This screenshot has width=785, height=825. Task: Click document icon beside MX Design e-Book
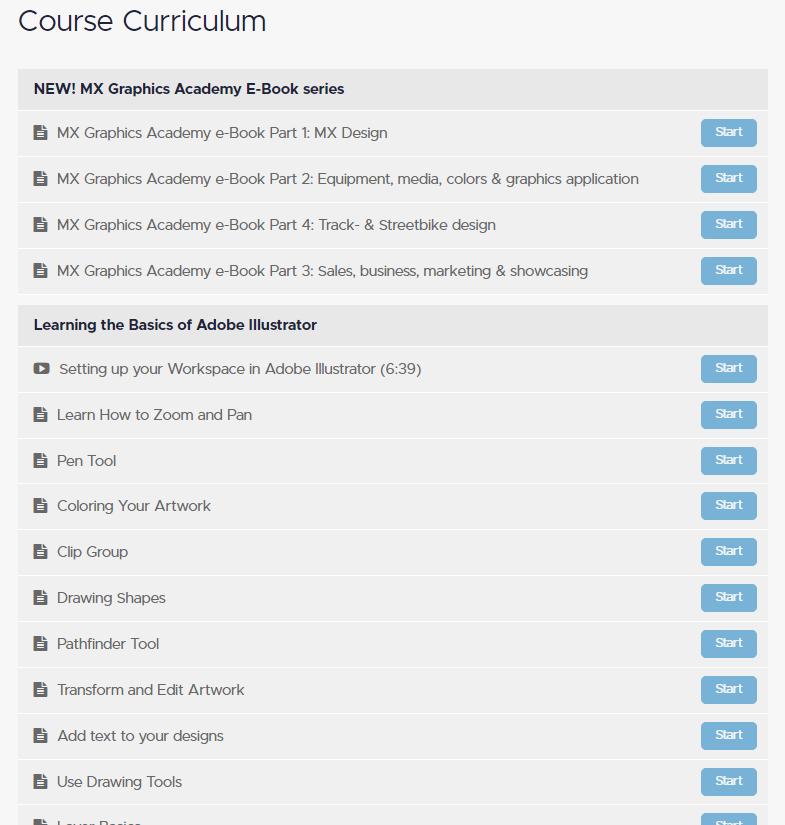coord(41,133)
